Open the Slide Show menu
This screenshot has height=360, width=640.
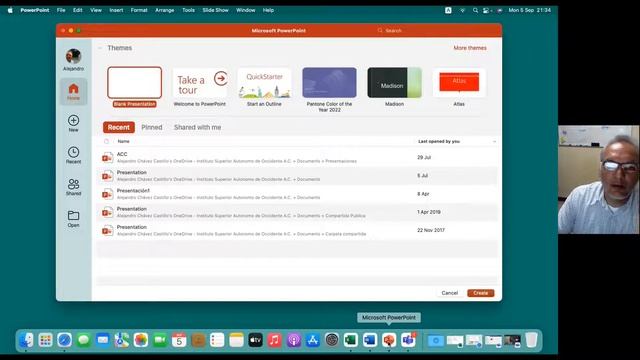216,10
